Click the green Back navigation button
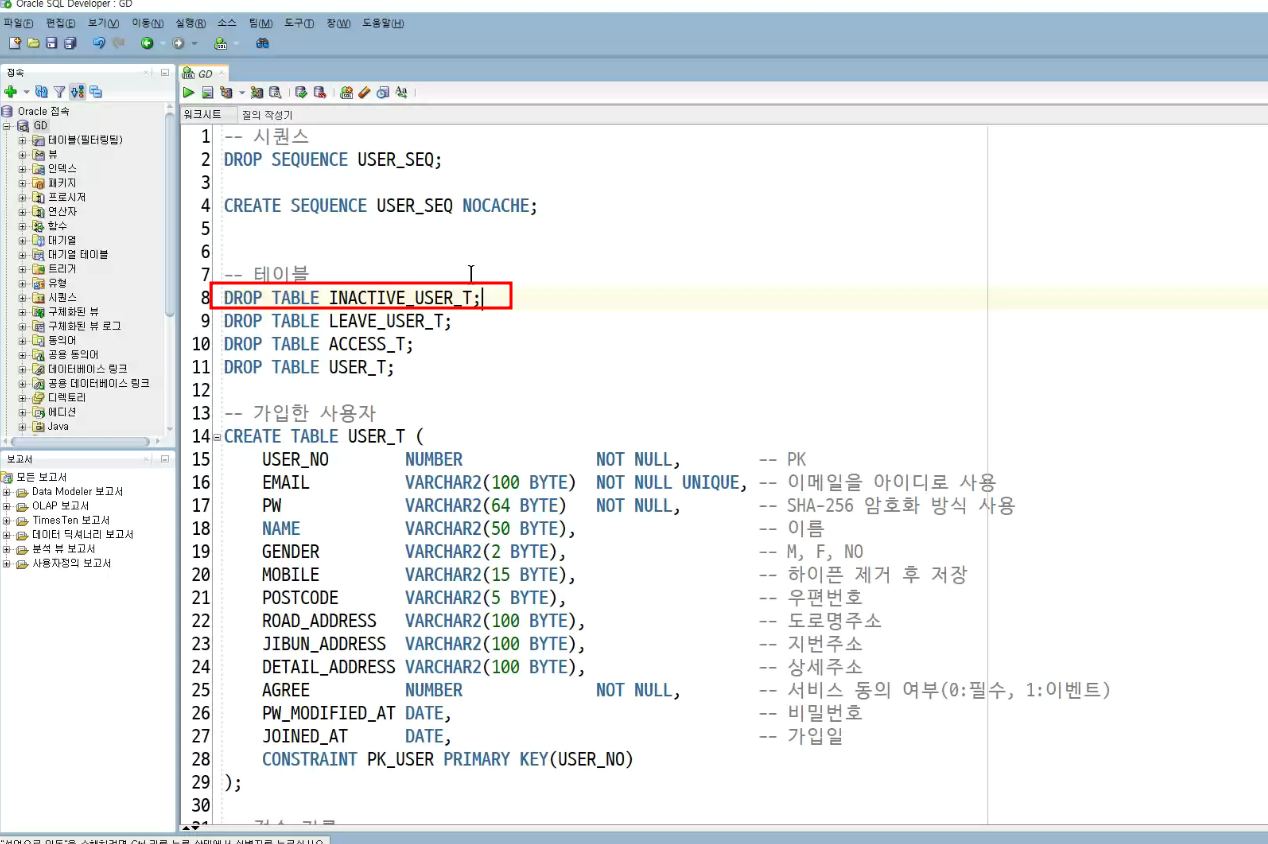Screen dimensions: 1268x844 point(147,43)
